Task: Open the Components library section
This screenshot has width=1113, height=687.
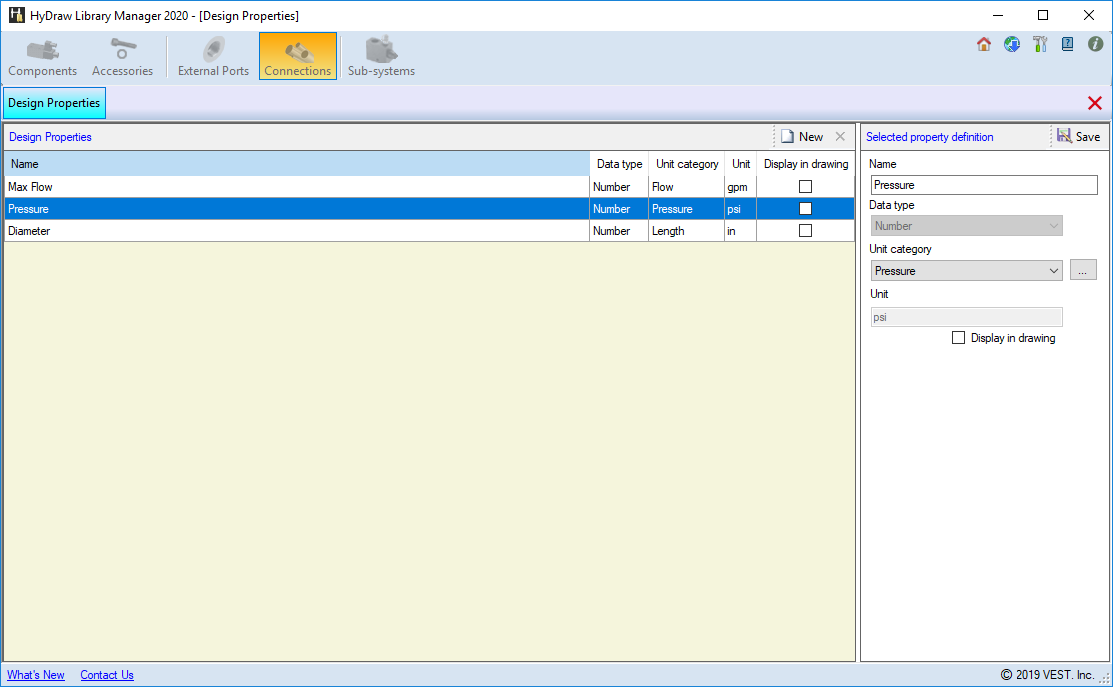Action: coord(42,57)
